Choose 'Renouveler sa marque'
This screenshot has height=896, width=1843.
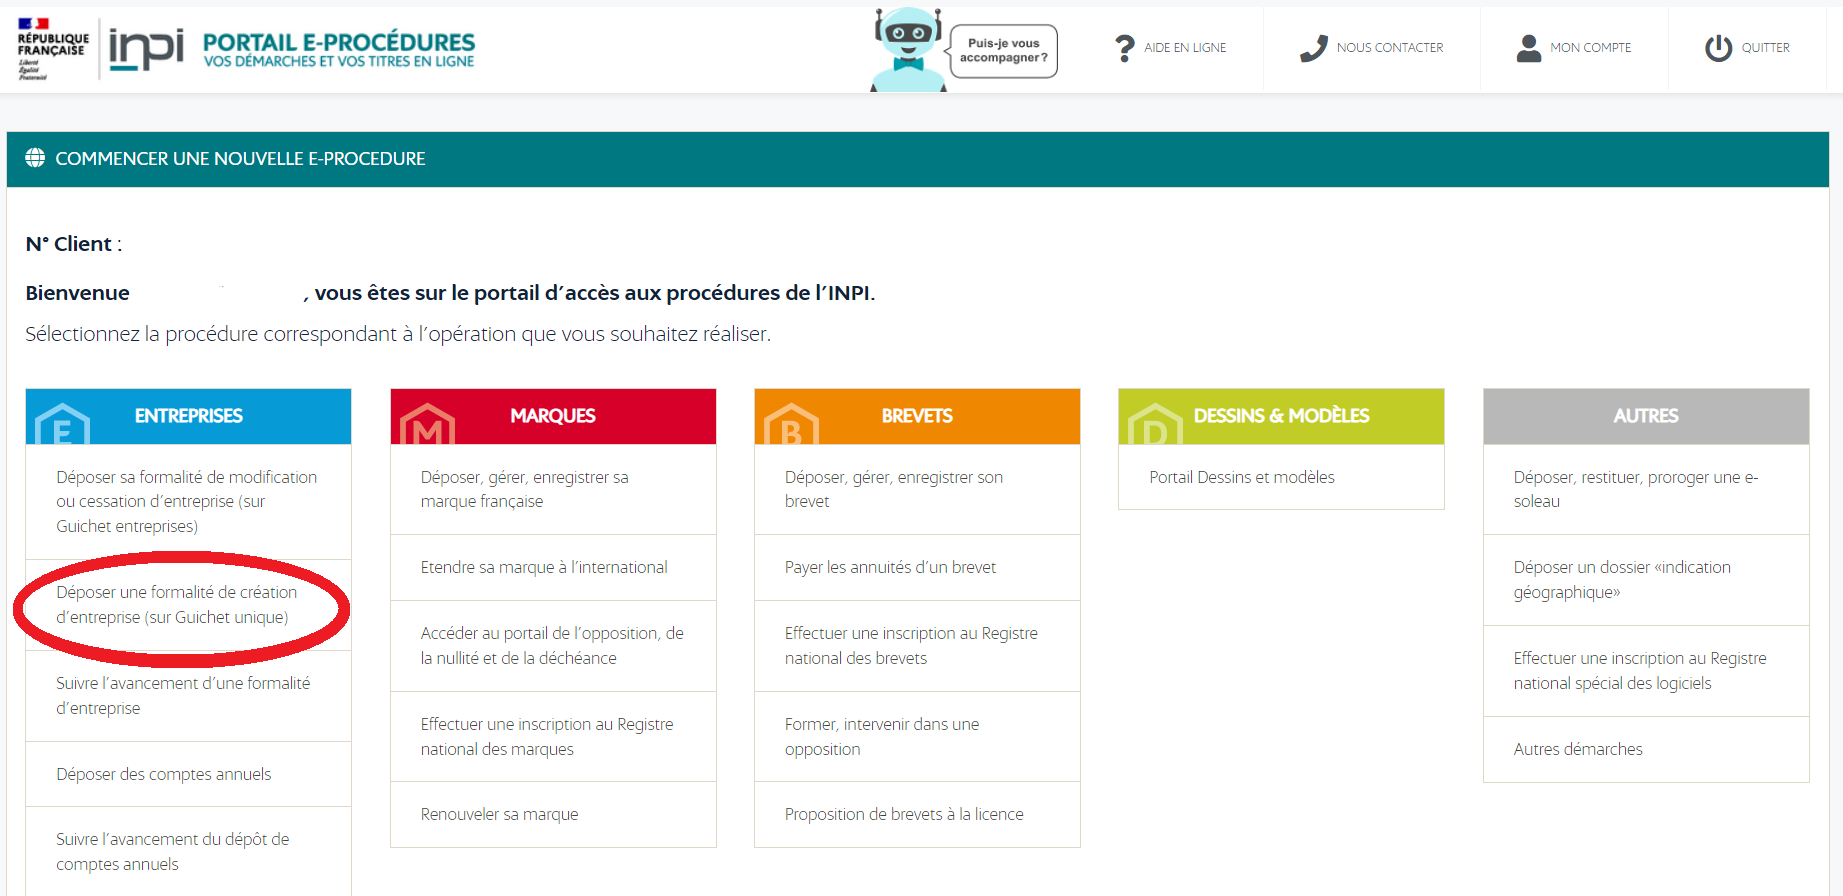tap(499, 814)
